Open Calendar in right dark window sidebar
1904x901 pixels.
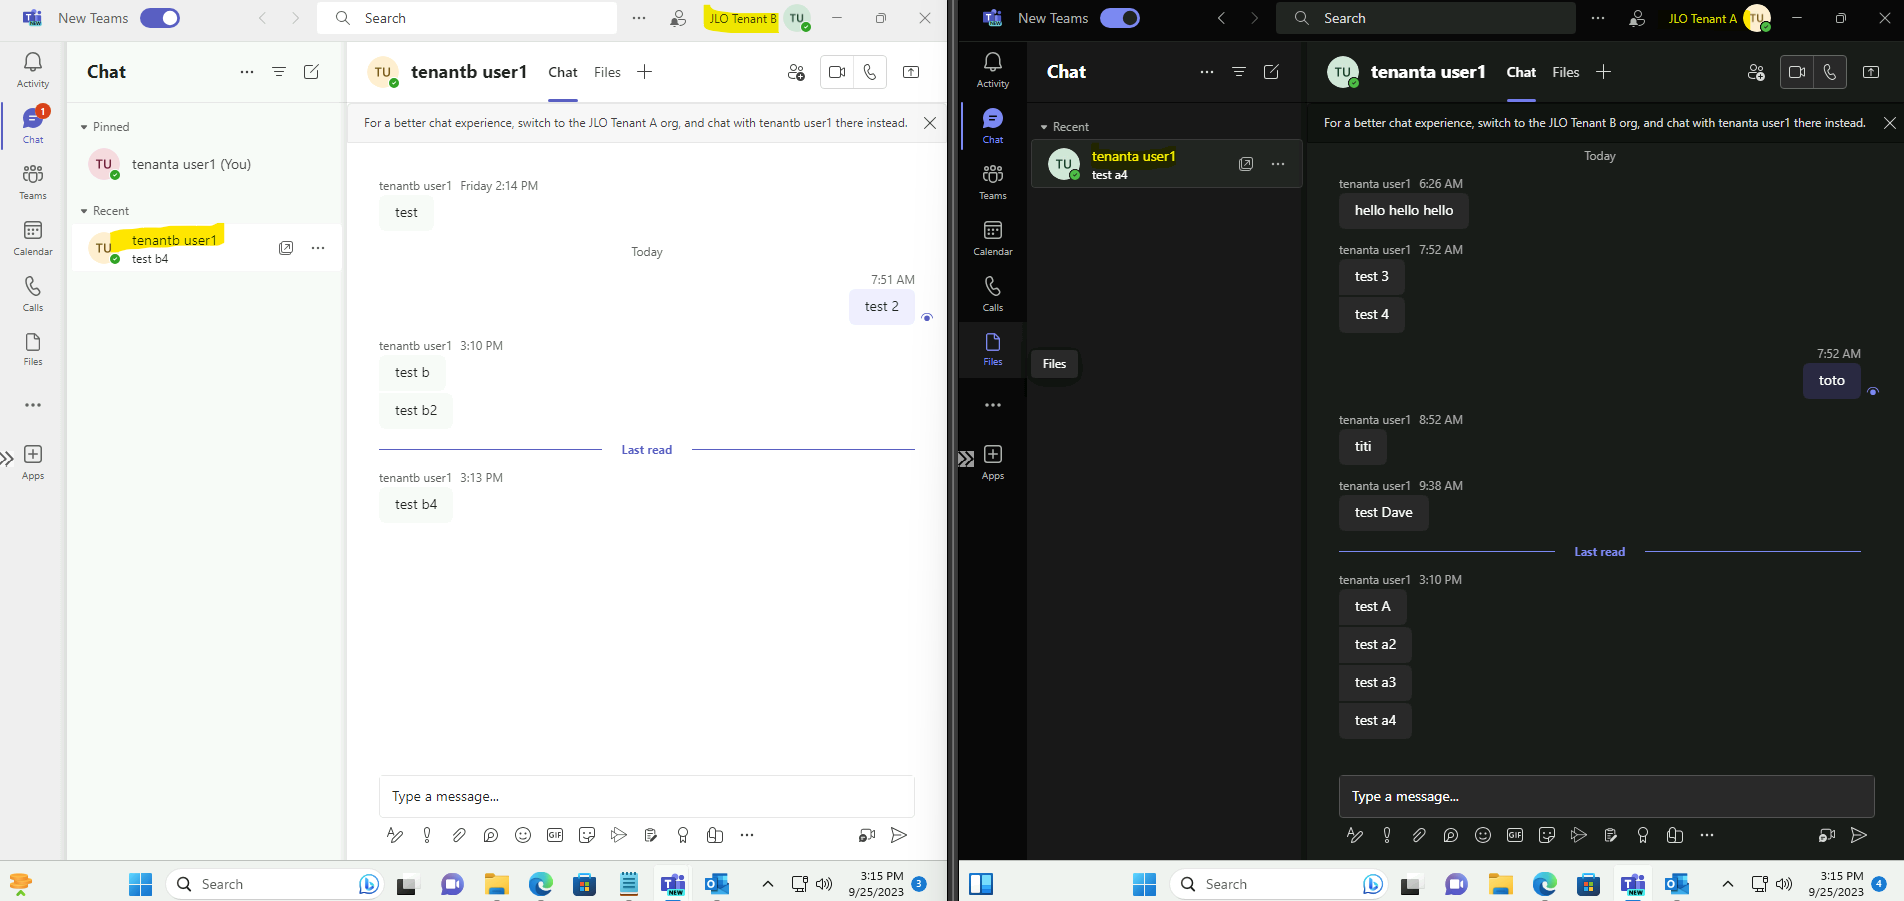[993, 238]
